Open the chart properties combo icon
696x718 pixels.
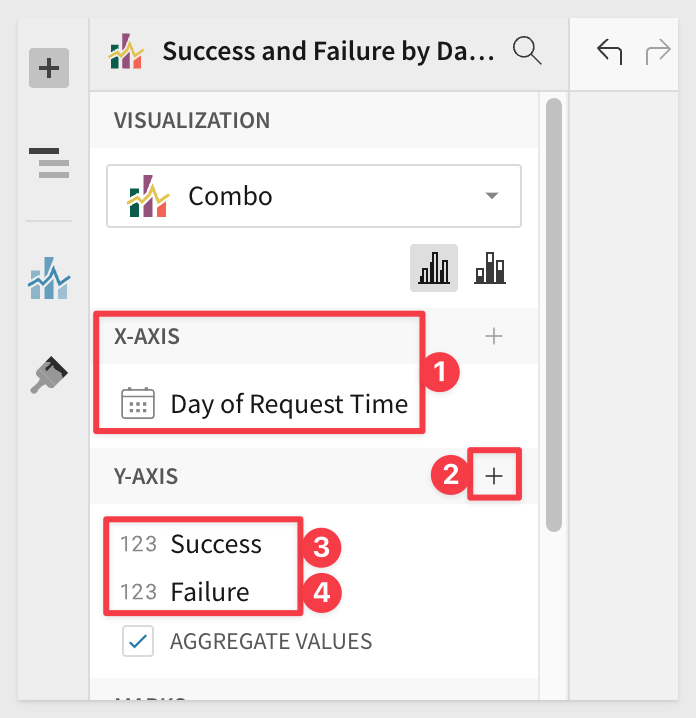pyautogui.click(x=49, y=278)
